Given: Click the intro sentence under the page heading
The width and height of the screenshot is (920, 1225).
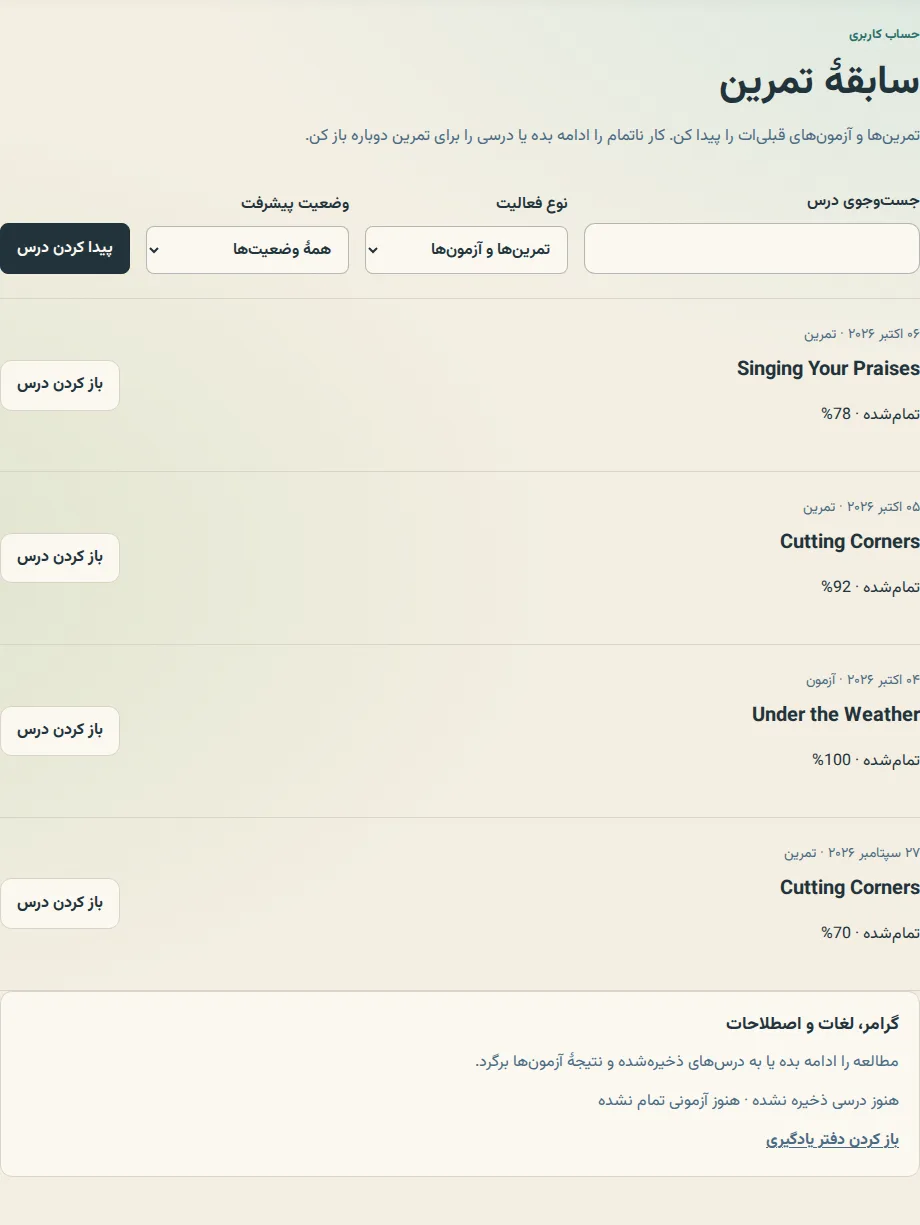Looking at the screenshot, I should coord(612,136).
